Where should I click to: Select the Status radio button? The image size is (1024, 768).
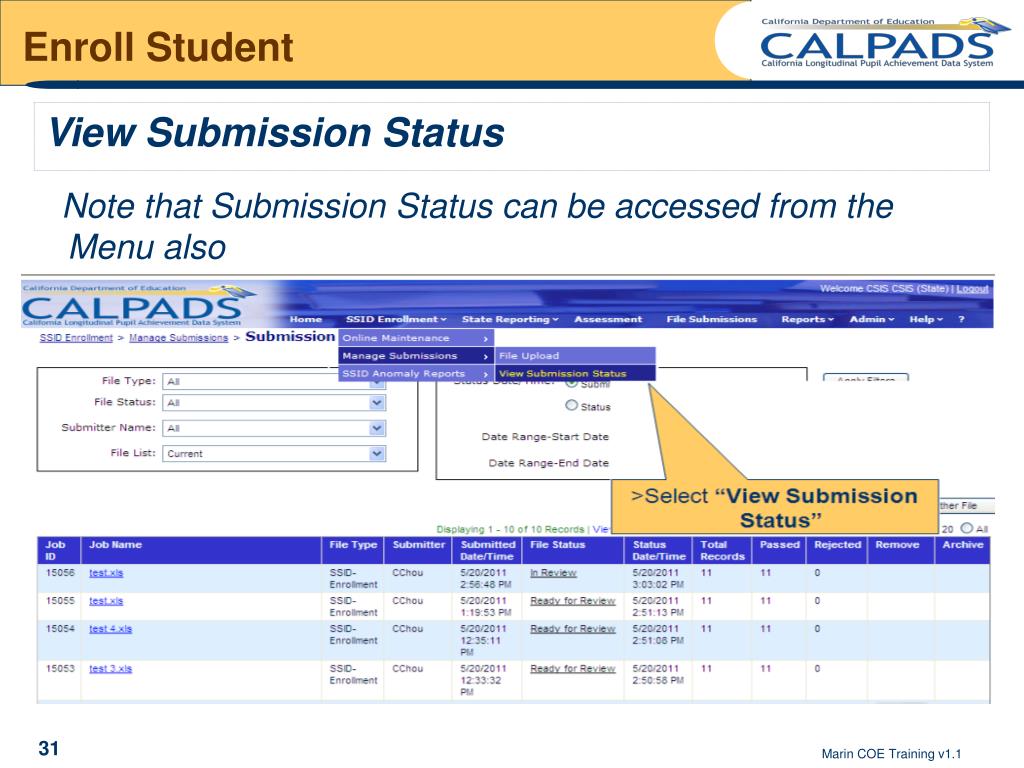(571, 406)
